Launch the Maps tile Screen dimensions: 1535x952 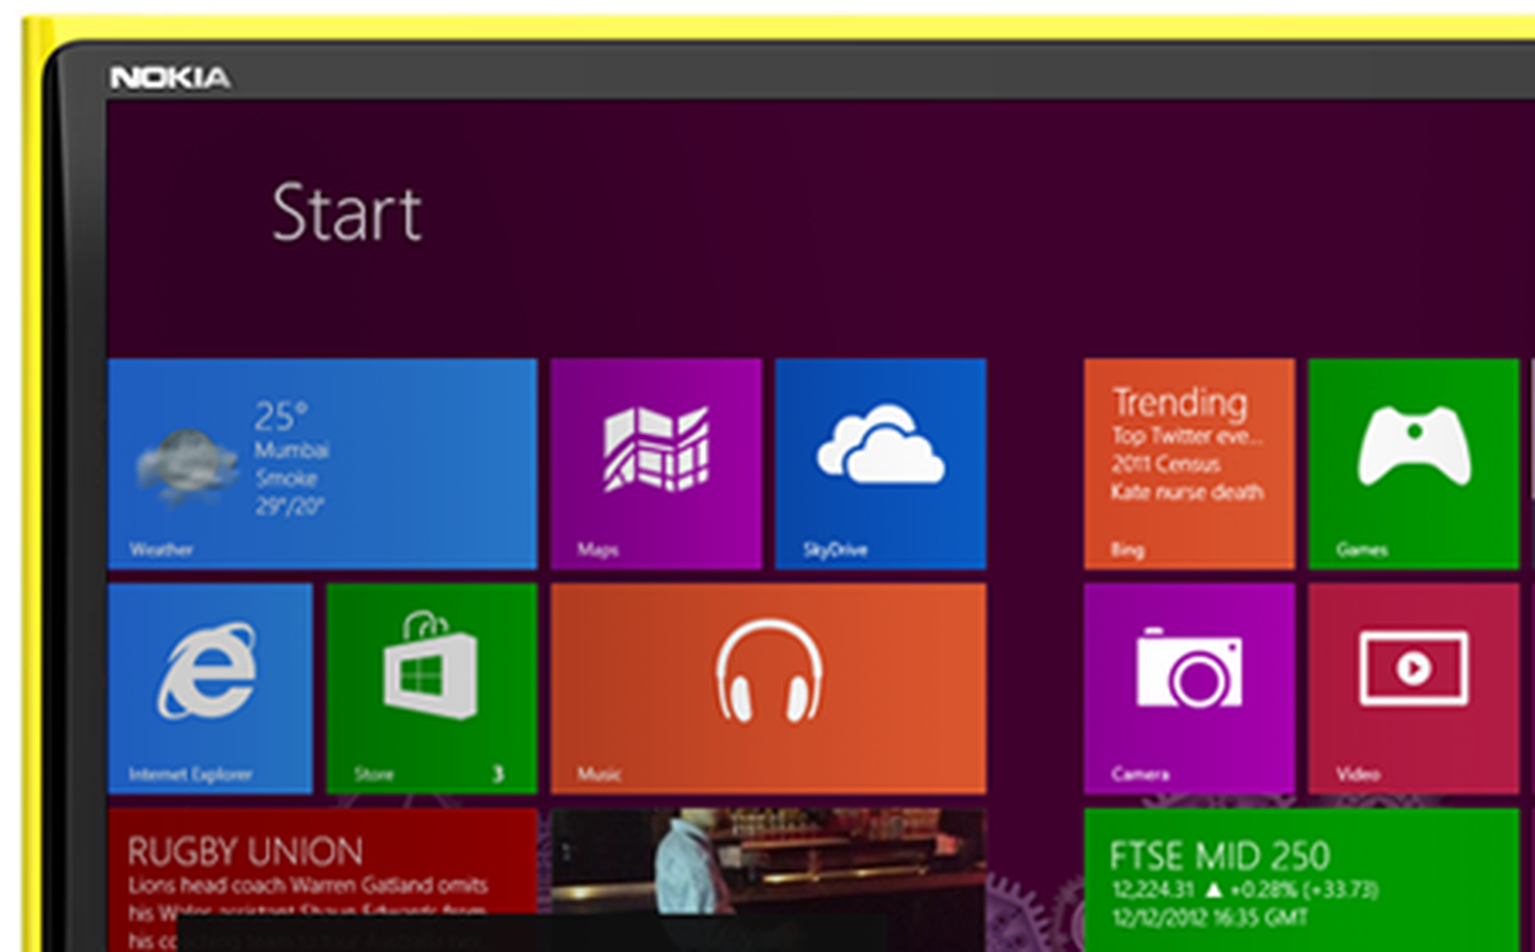point(656,464)
